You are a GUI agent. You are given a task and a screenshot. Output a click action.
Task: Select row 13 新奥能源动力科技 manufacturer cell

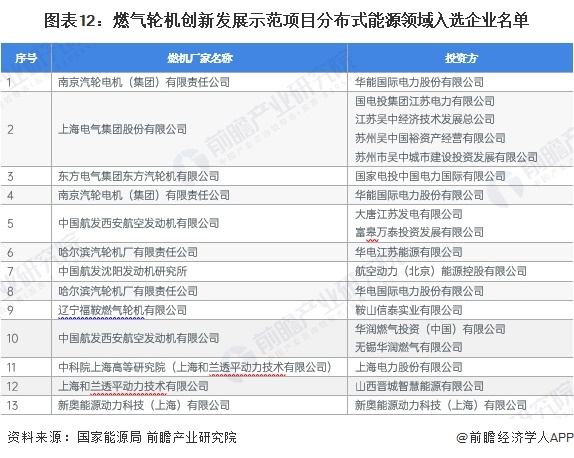pyautogui.click(x=200, y=405)
